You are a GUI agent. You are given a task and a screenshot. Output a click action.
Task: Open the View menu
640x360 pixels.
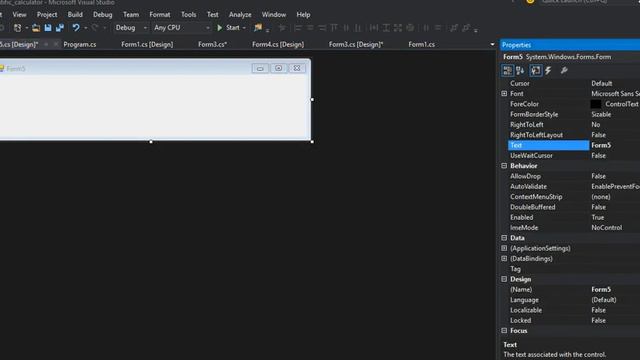(x=19, y=15)
